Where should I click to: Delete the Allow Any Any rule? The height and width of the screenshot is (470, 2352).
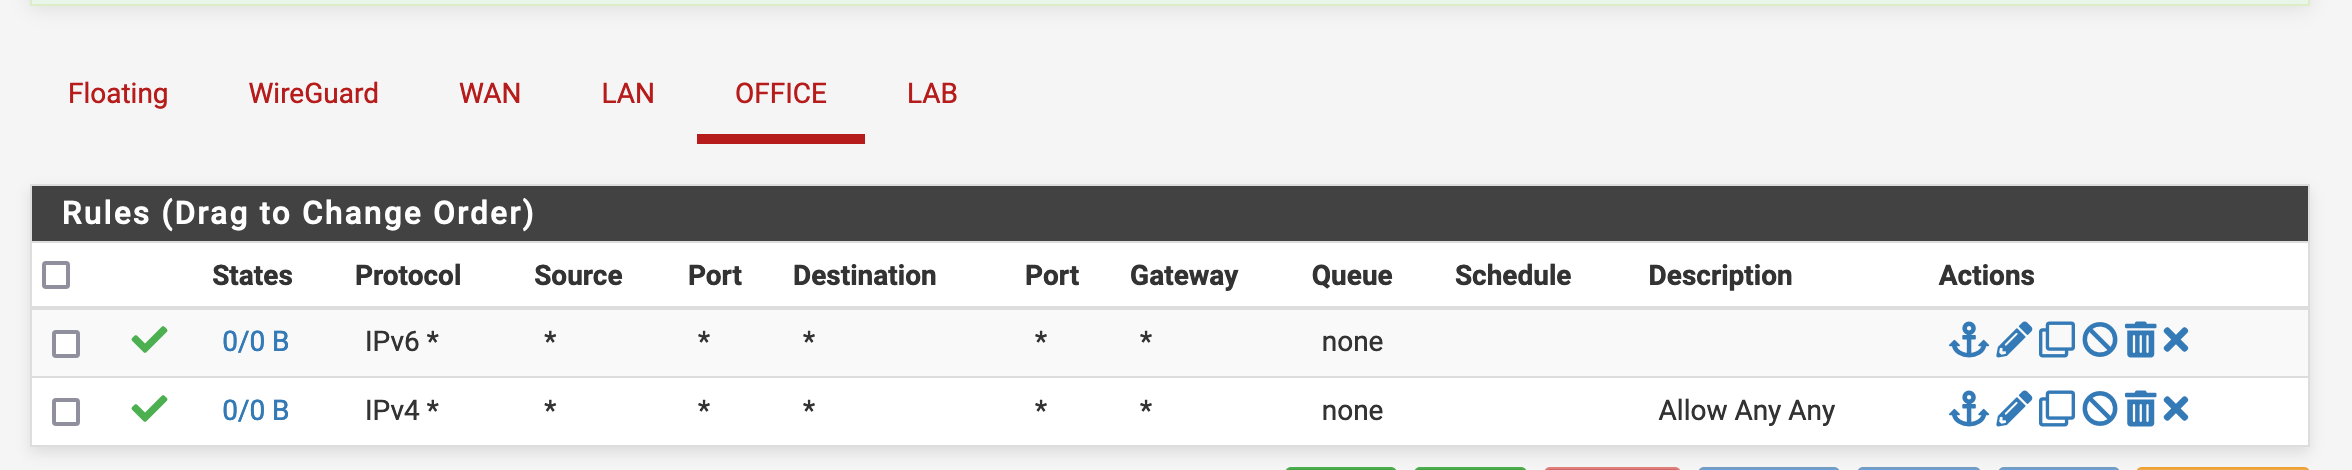2140,409
